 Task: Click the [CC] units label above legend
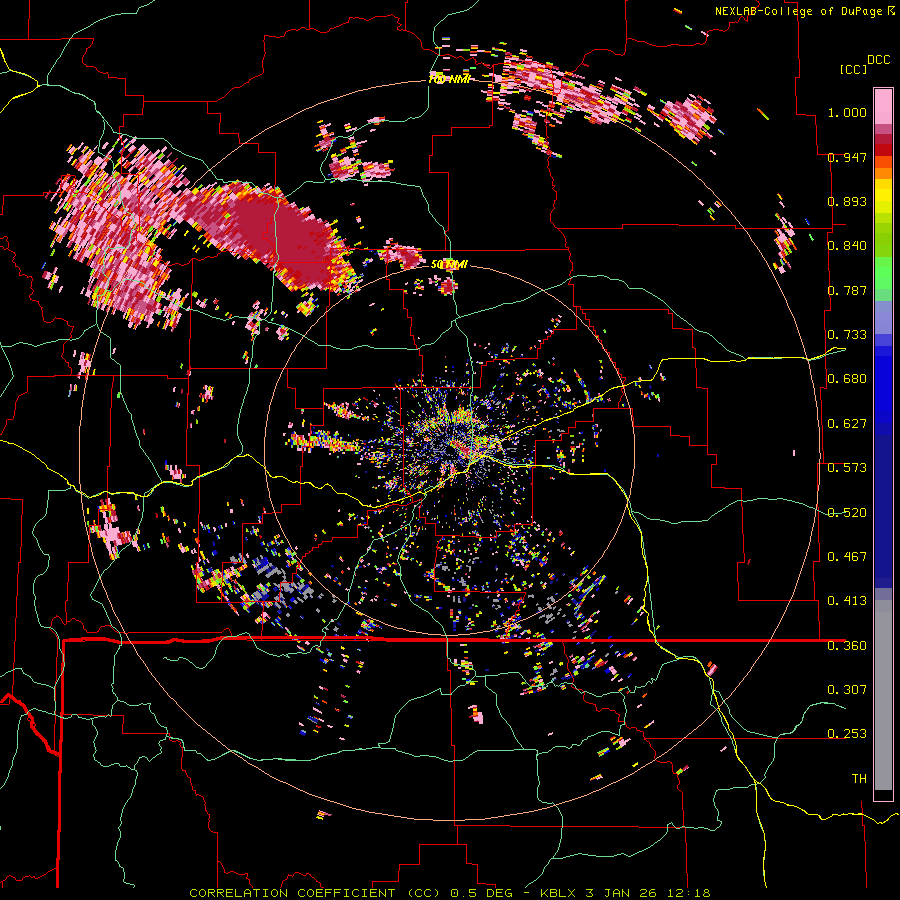click(x=854, y=69)
